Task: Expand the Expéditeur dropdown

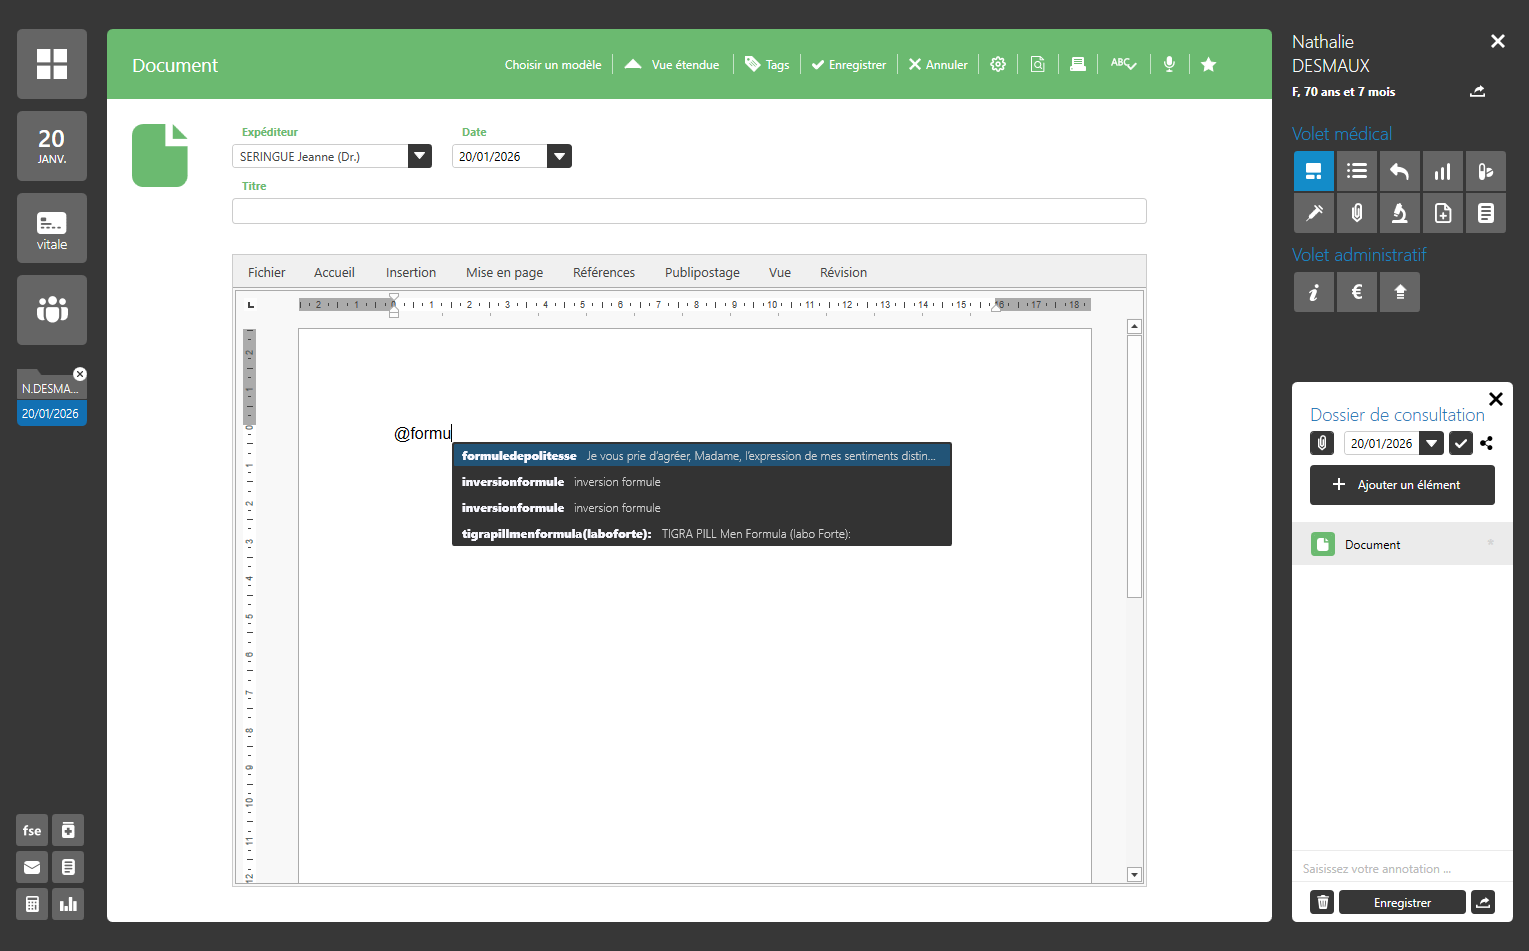Action: click(x=420, y=156)
